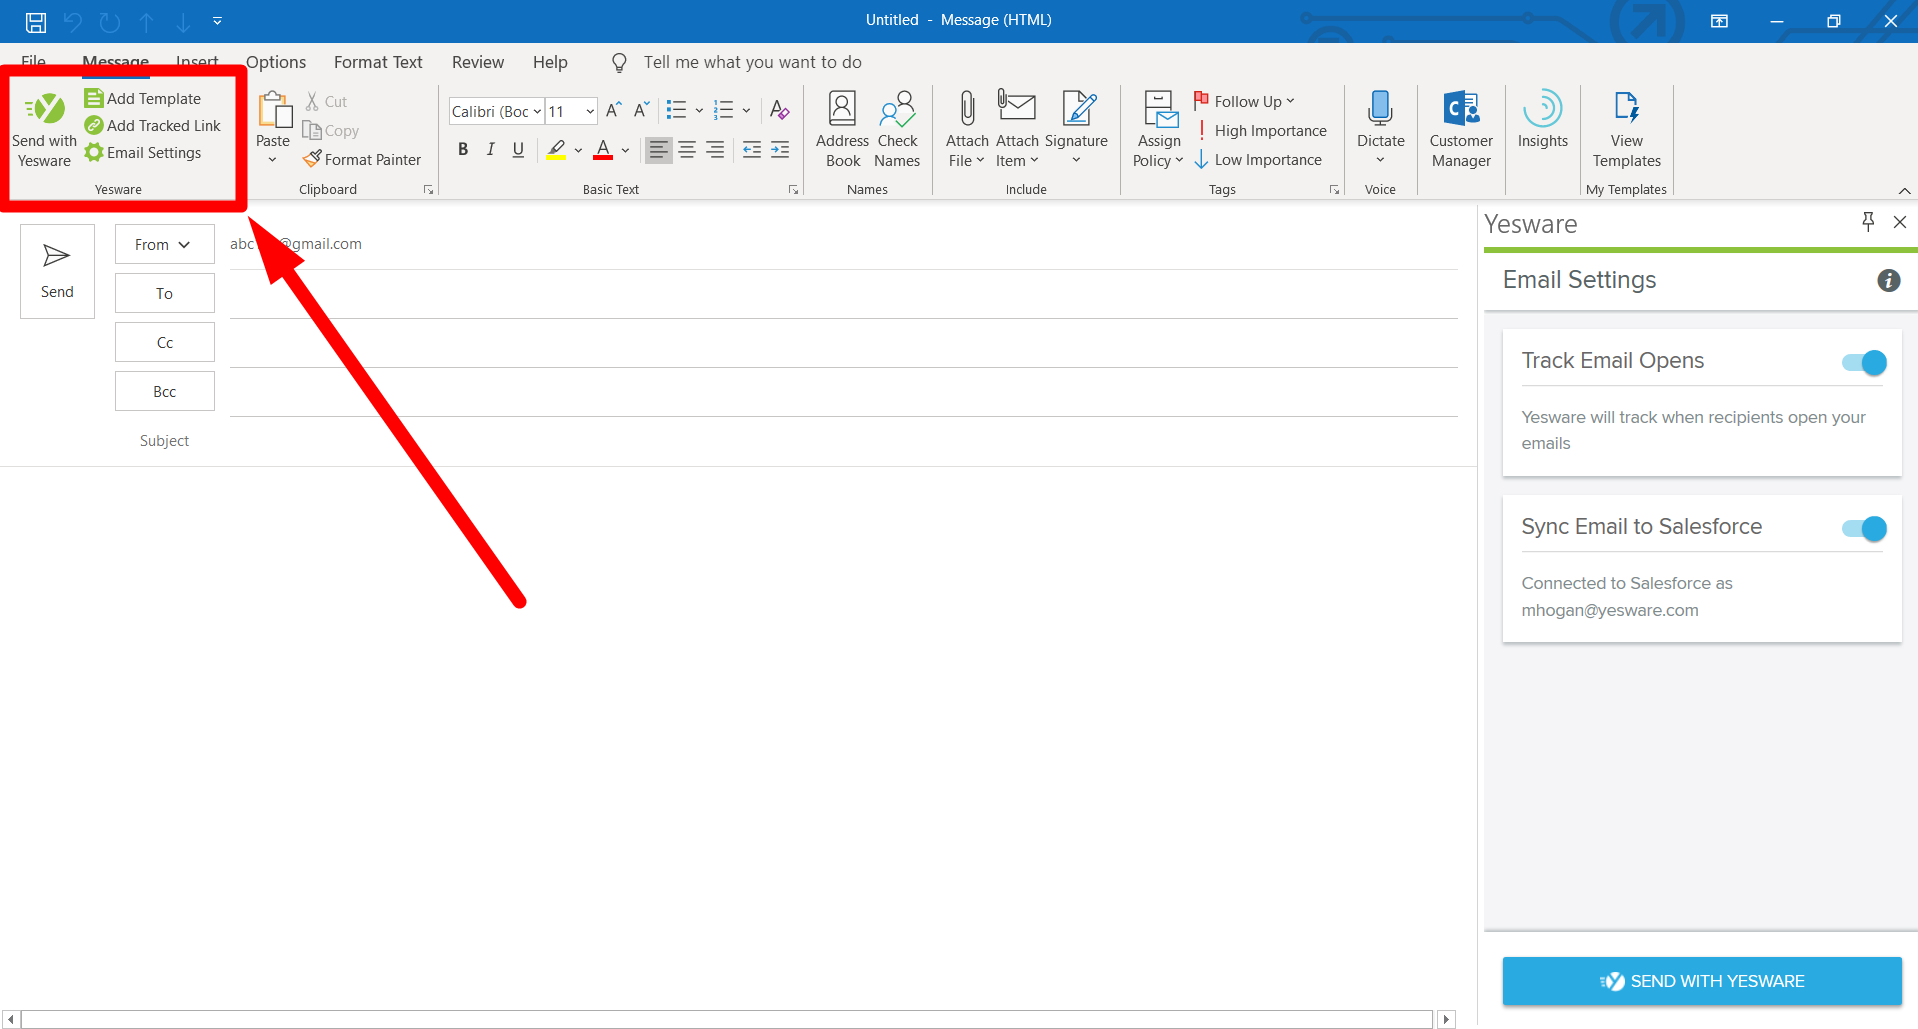
Task: Increase indent
Action: pyautogui.click(x=780, y=150)
